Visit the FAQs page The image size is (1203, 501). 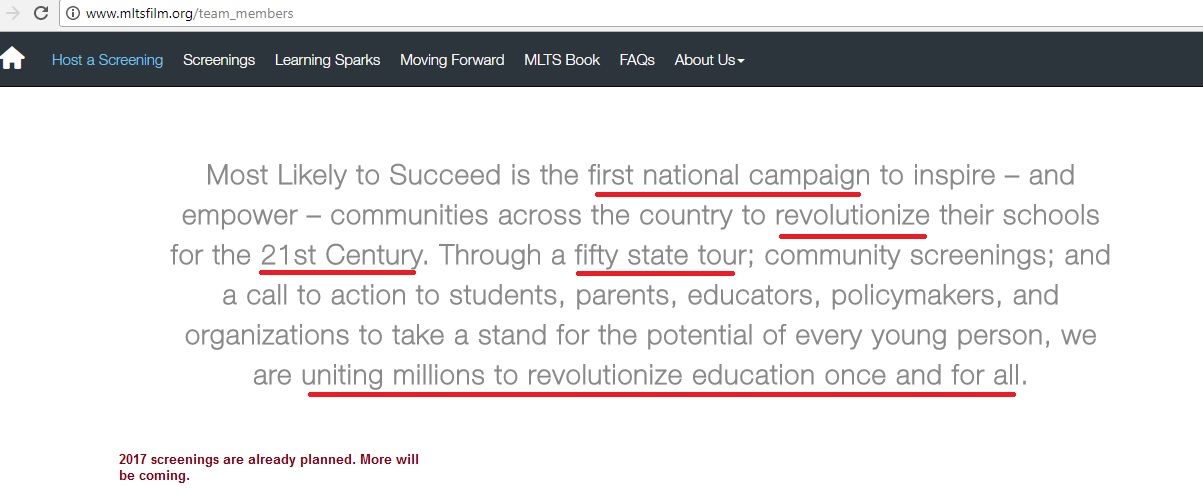click(x=637, y=60)
